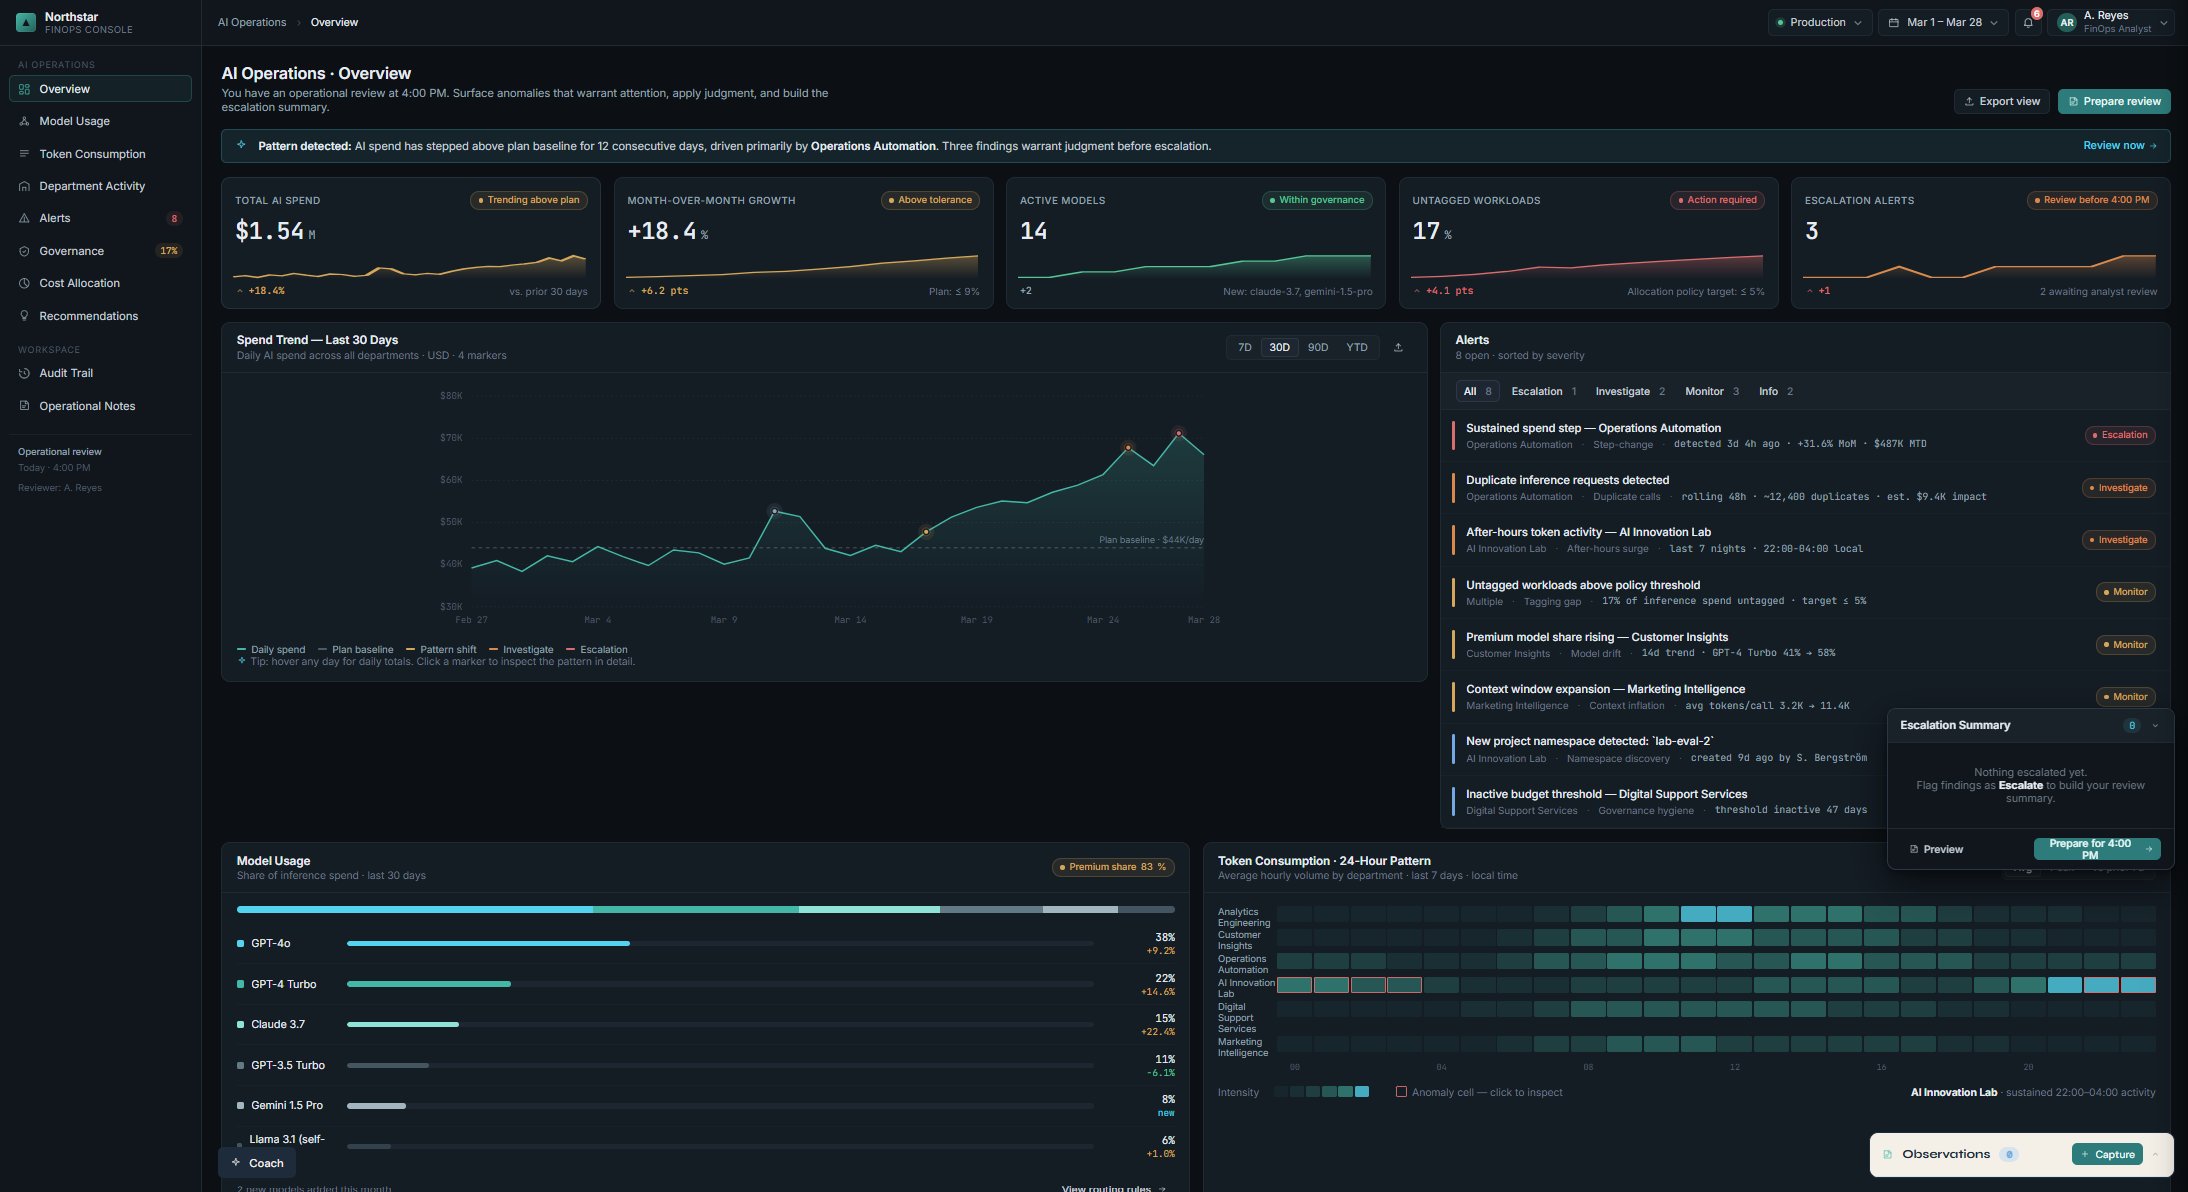This screenshot has width=2188, height=1192.
Task: Click the Premium share 83% badge
Action: [x=1113, y=867]
